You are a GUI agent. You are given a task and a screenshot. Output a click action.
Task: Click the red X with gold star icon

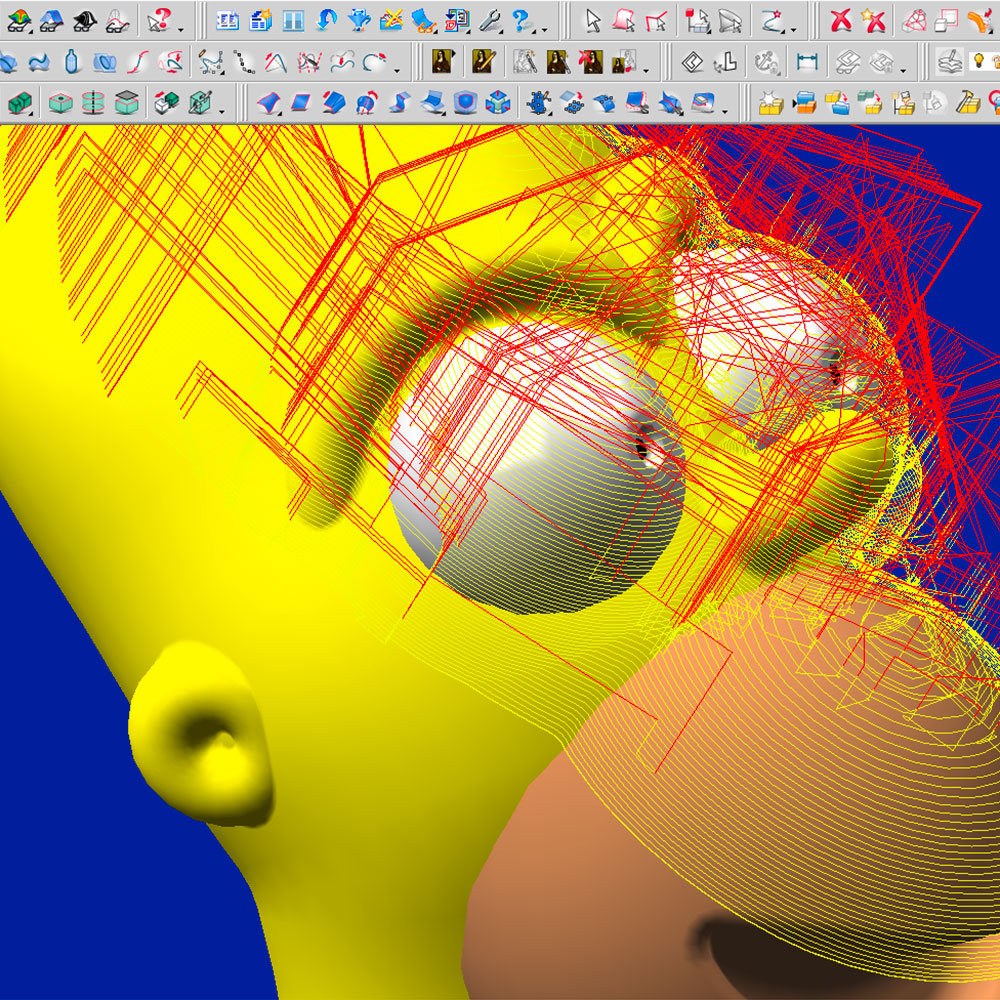click(874, 22)
